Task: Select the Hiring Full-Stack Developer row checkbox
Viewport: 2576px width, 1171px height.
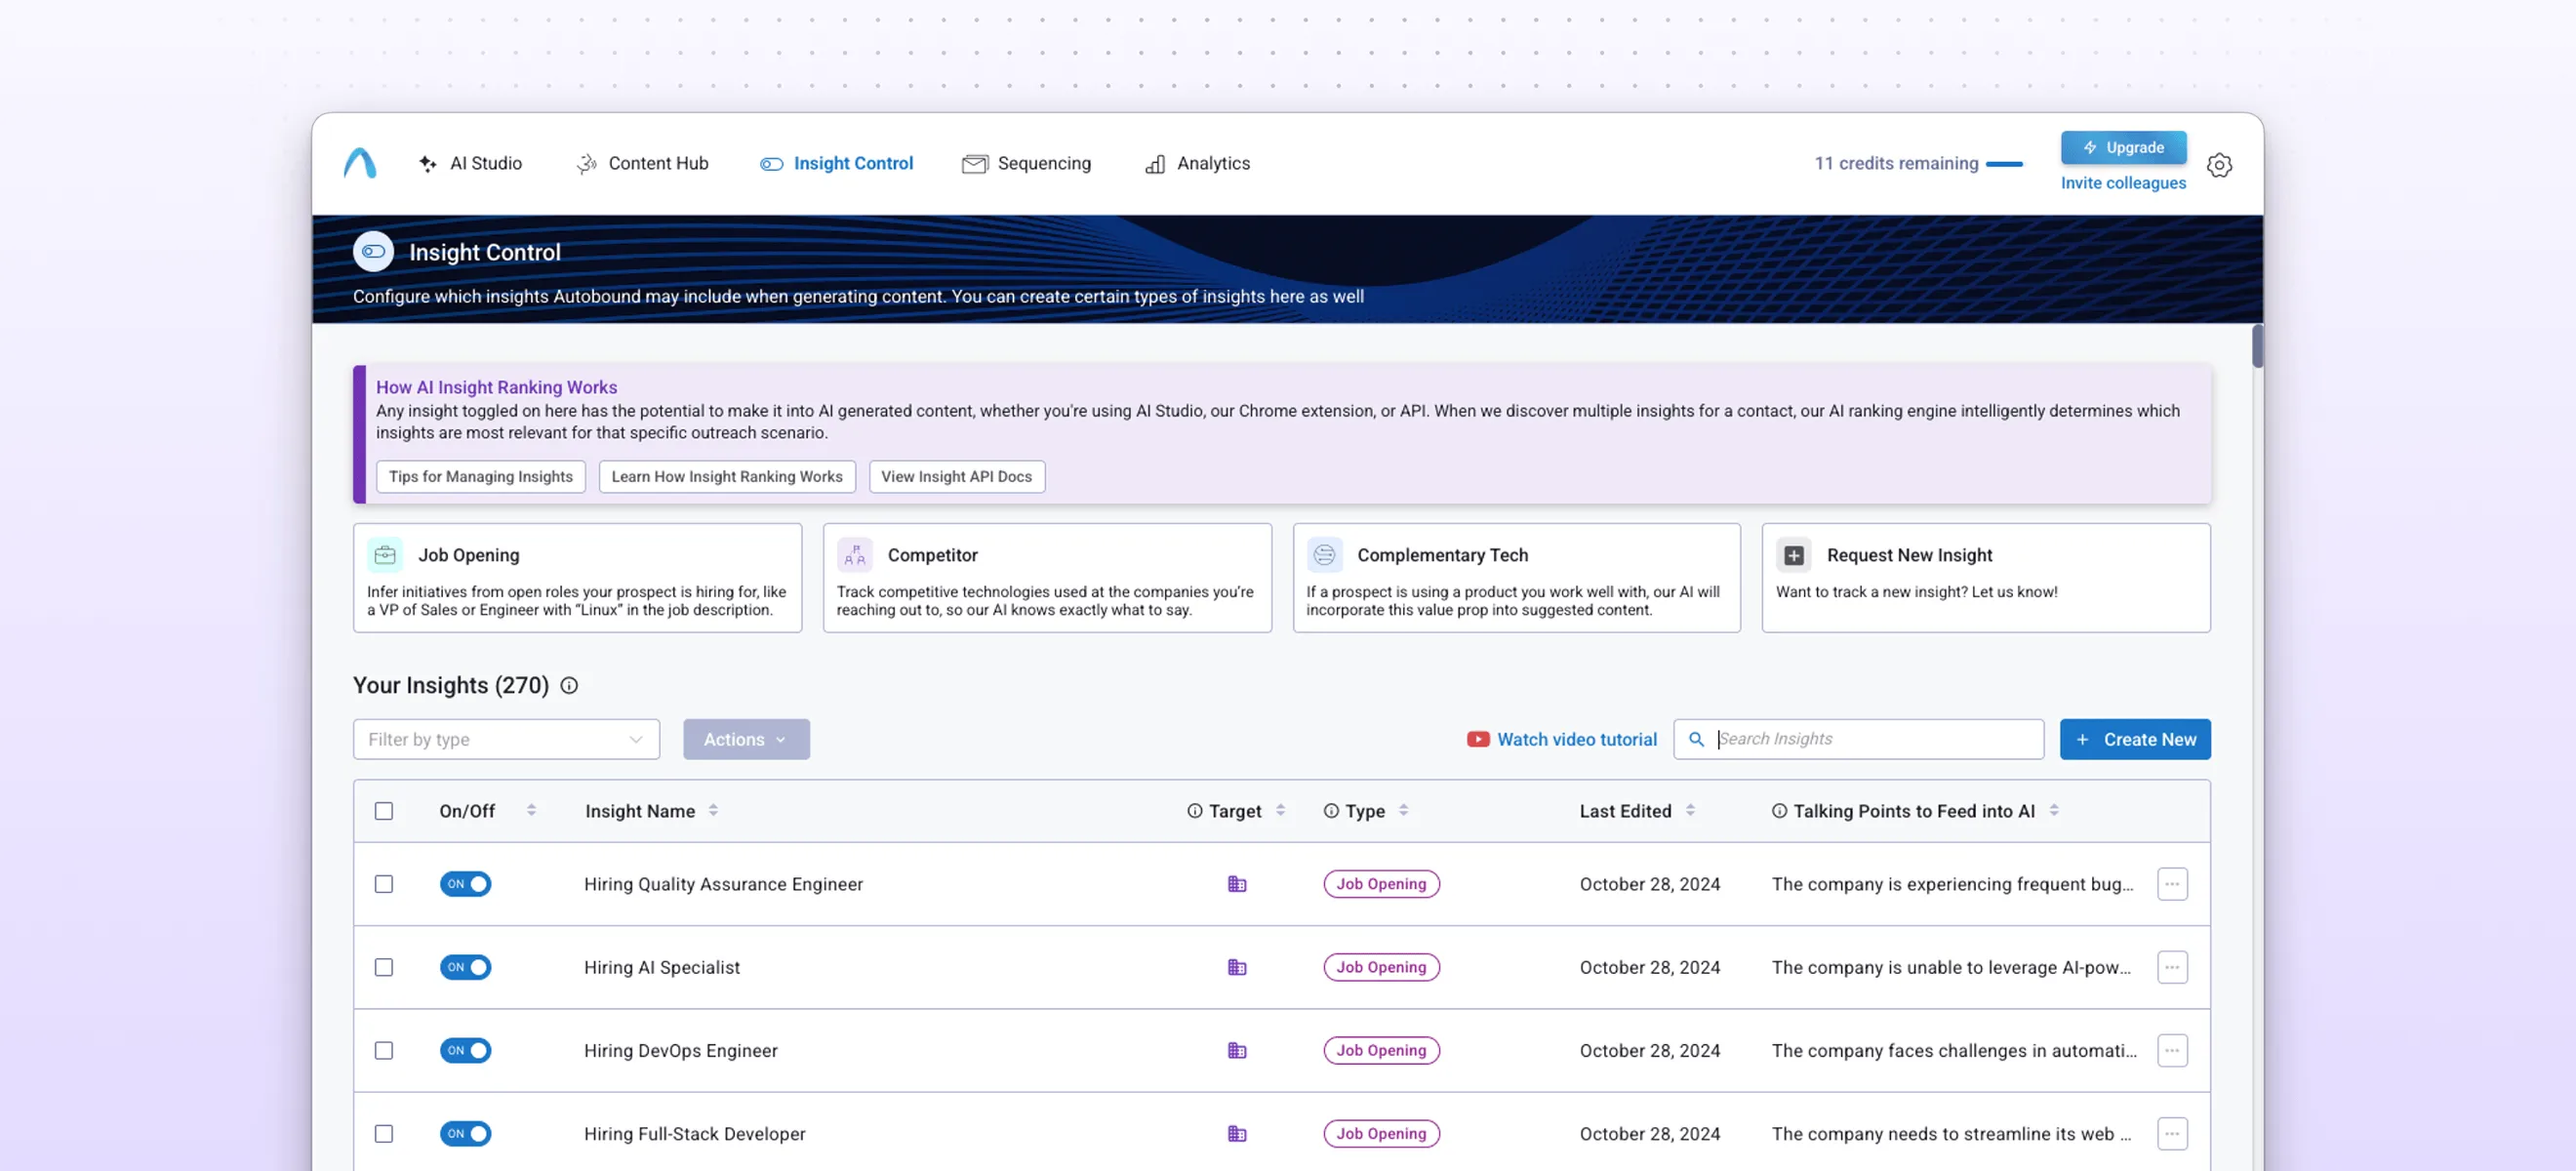Action: tap(384, 1133)
